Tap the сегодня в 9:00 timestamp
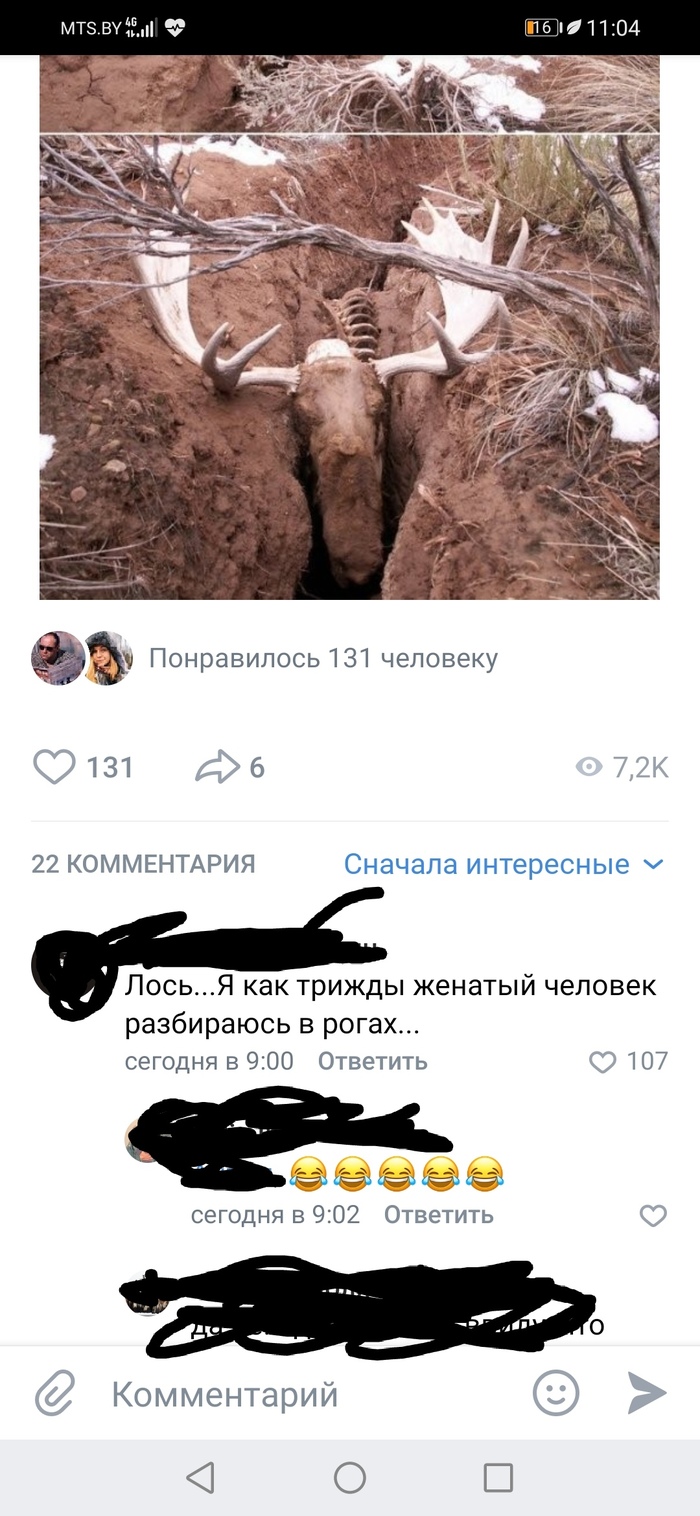This screenshot has width=700, height=1516. (x=209, y=1061)
